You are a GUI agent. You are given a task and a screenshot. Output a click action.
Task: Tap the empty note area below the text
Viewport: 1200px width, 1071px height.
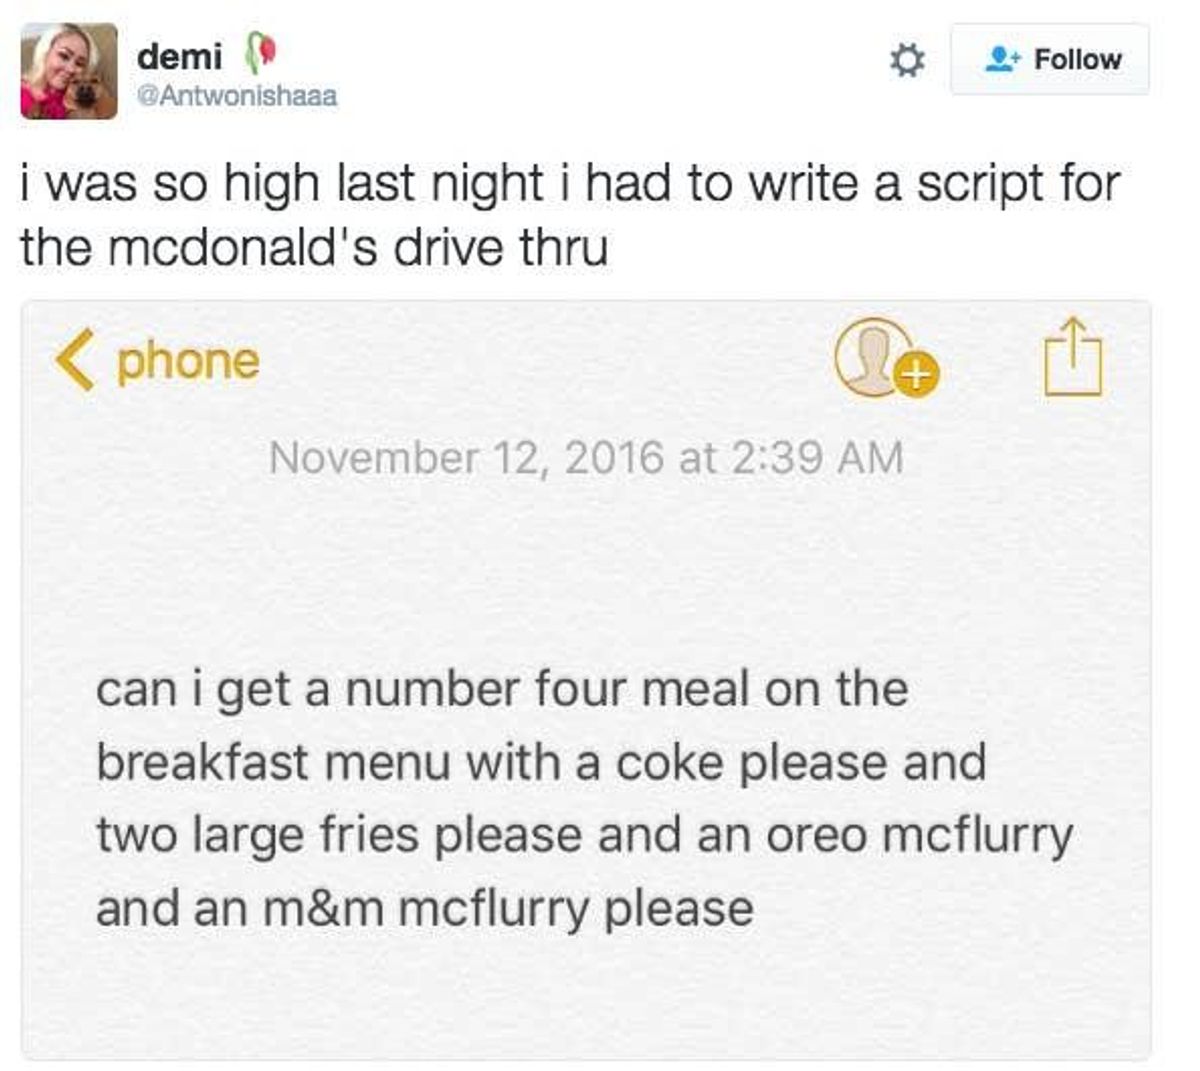click(x=586, y=995)
